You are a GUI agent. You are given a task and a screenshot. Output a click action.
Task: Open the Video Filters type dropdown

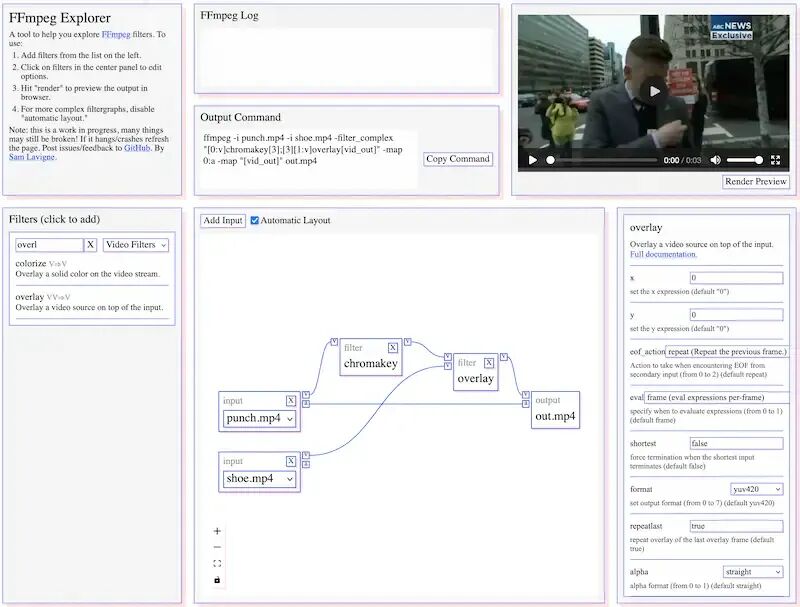[x=136, y=245]
